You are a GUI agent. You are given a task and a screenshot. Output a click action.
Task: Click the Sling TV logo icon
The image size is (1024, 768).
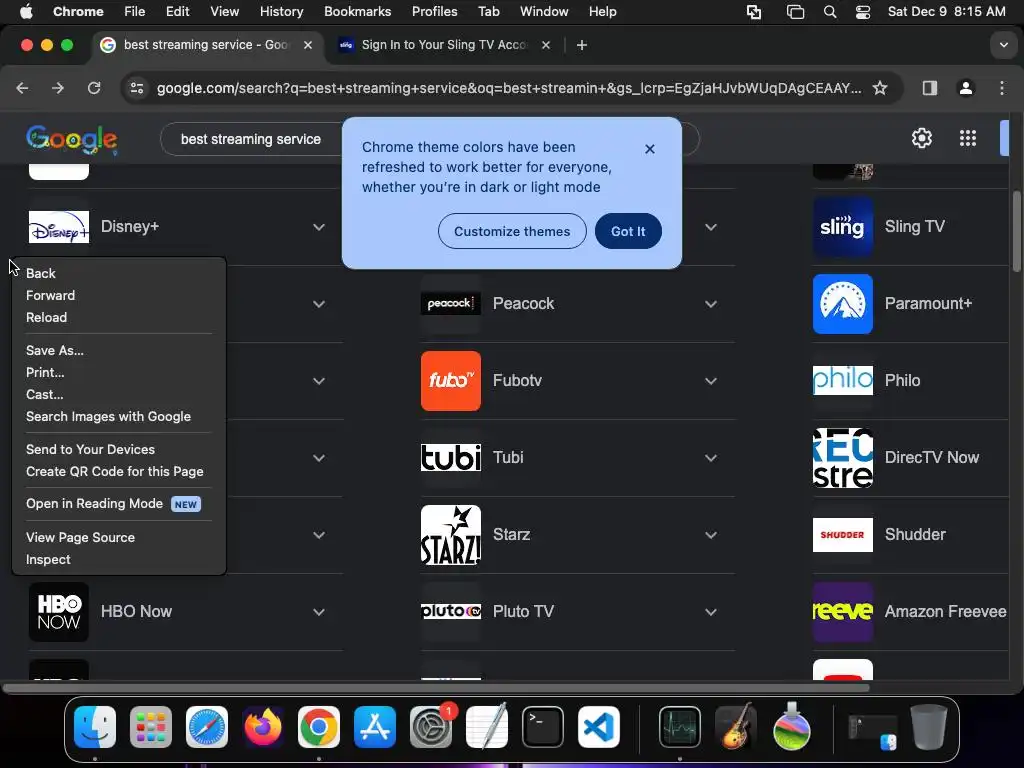(842, 227)
